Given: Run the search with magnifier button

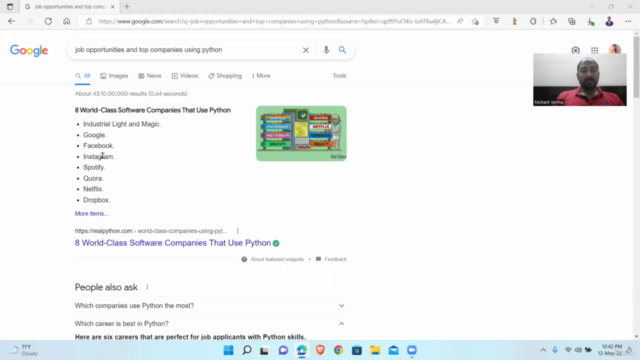Looking at the screenshot, I should click(x=342, y=50).
